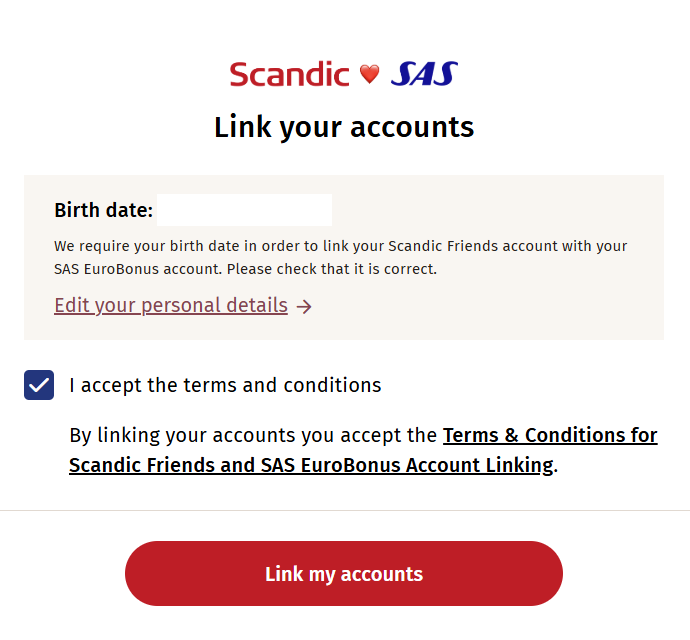Screen dimensions: 690x640
Task: Click the blank birth date field
Action: point(244,210)
